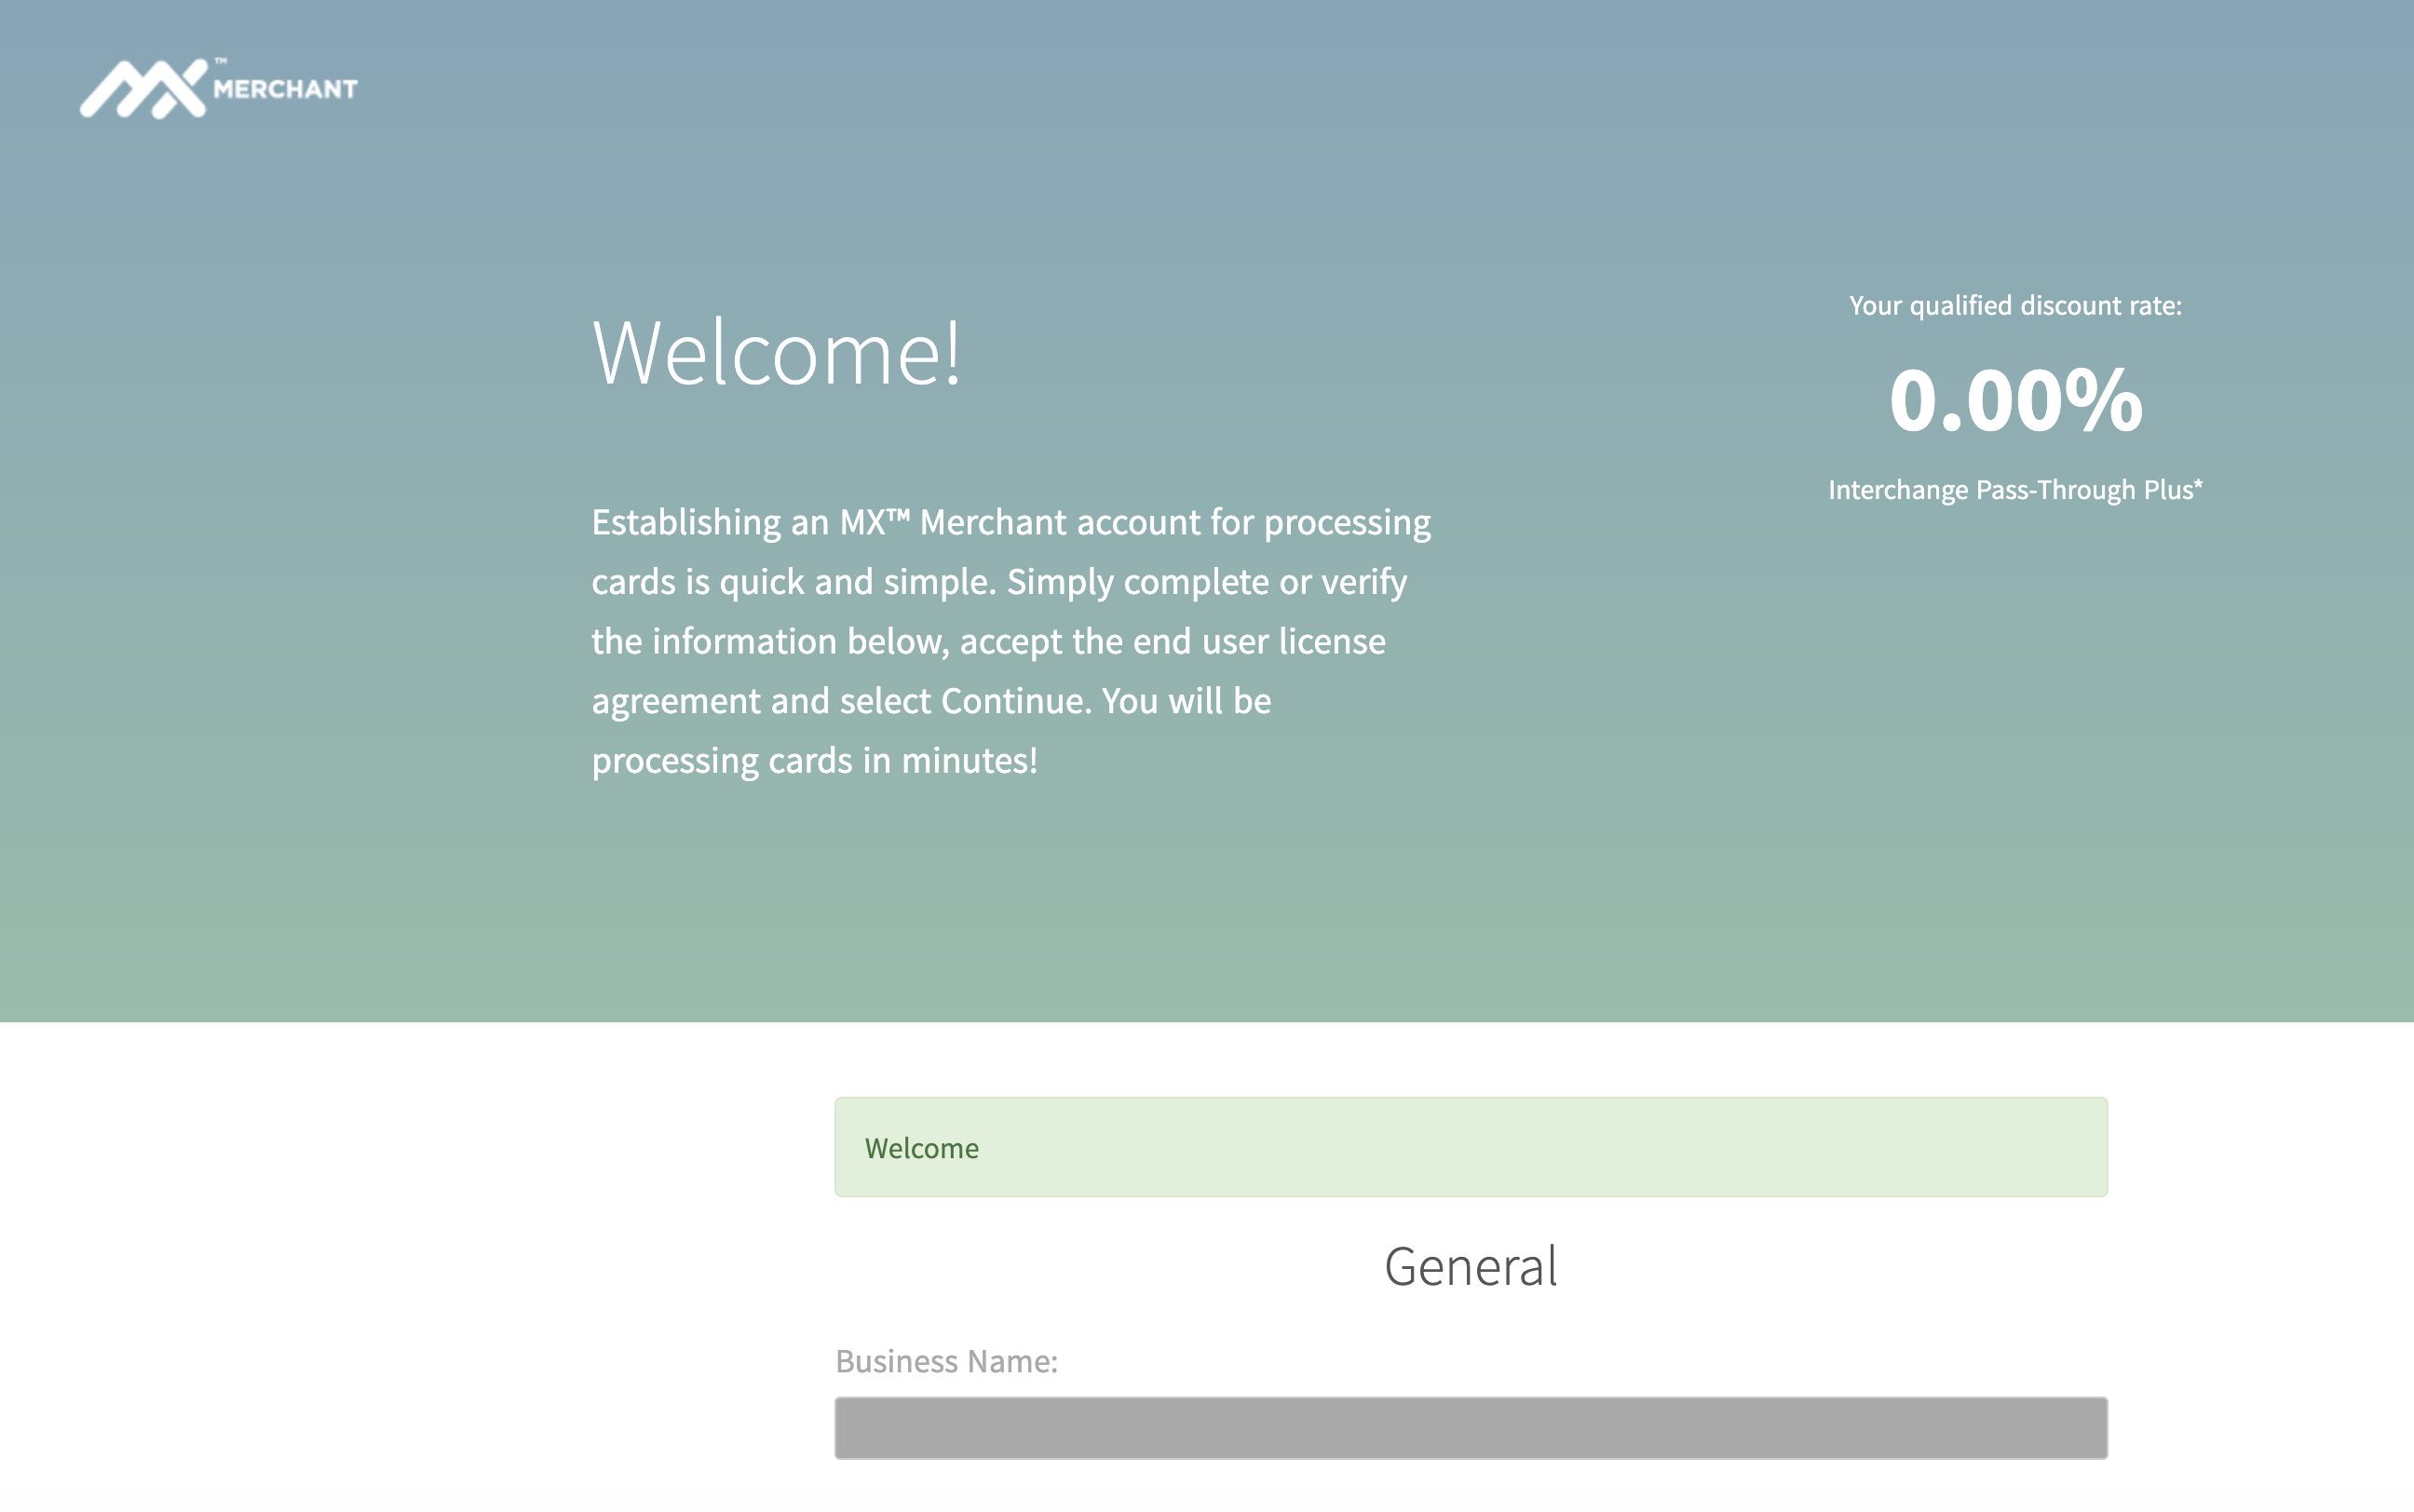This screenshot has width=2414, height=1512.
Task: Click the line 'agreement and select Continue'
Action: point(930,701)
